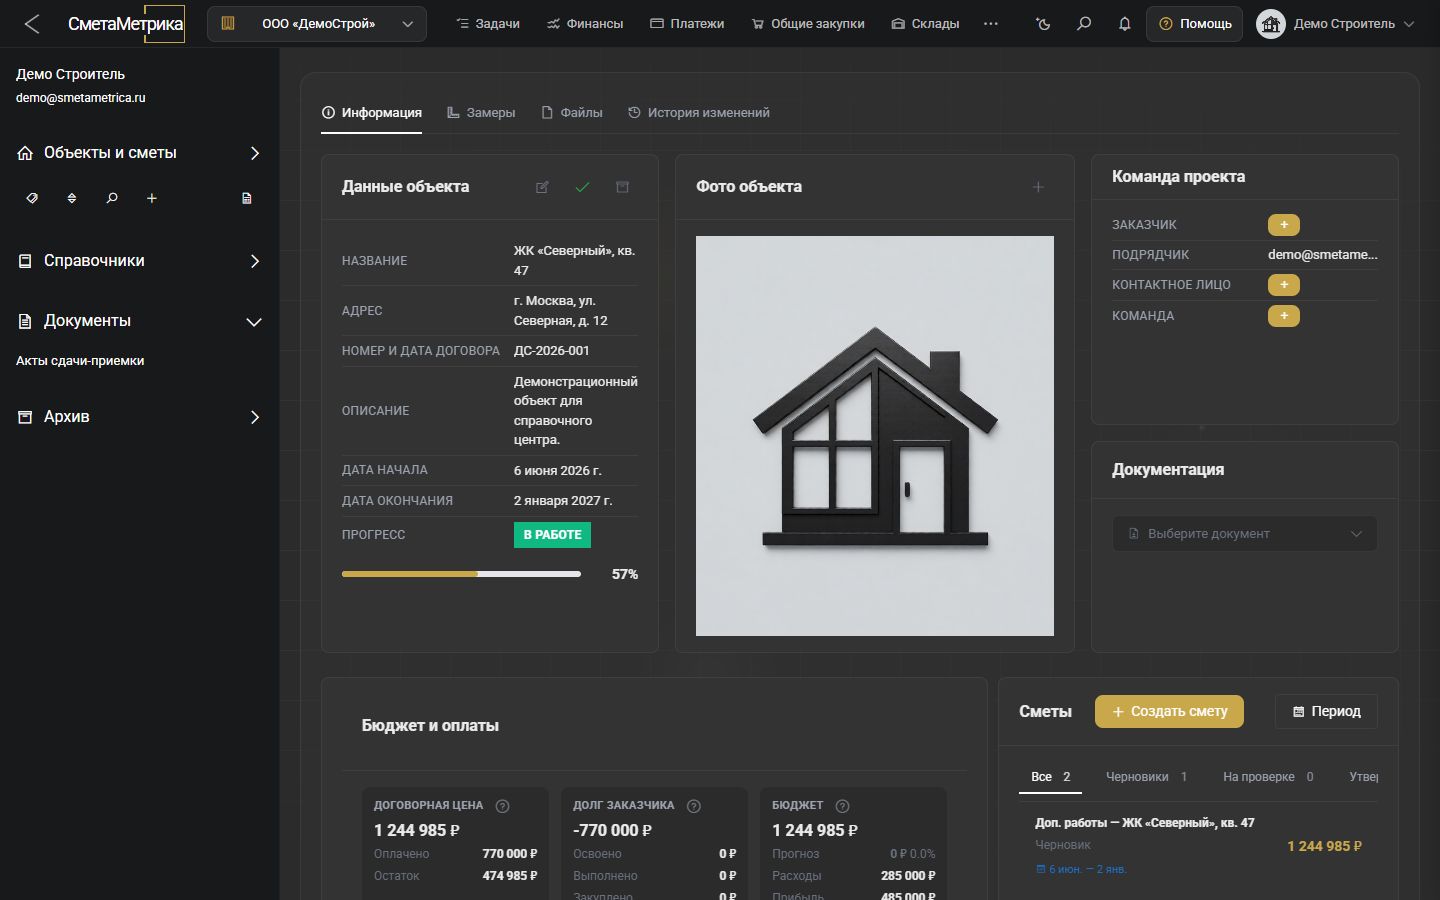This screenshot has width=1440, height=900.
Task: Click the Помощь button
Action: point(1195,24)
